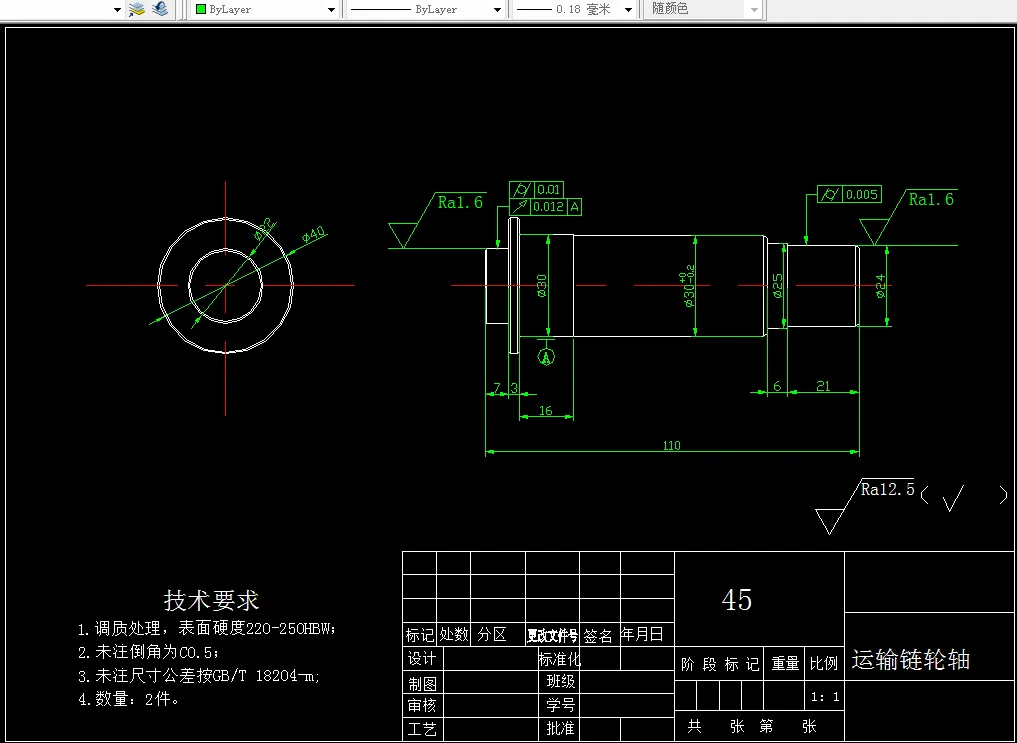
Task: Select the 0.01 tolerance frame
Action: click(x=536, y=190)
